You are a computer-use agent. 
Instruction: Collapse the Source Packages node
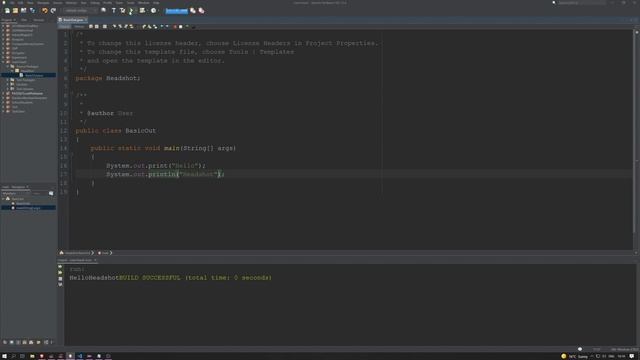pyautogui.click(x=7, y=66)
